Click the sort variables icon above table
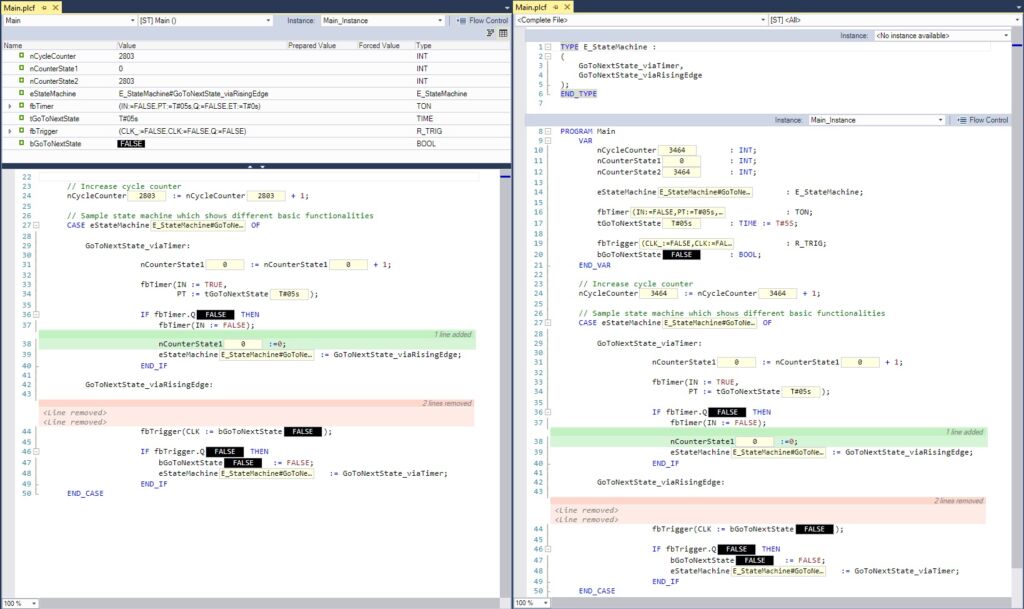Screen dimensions: 1024x609 point(490,33)
